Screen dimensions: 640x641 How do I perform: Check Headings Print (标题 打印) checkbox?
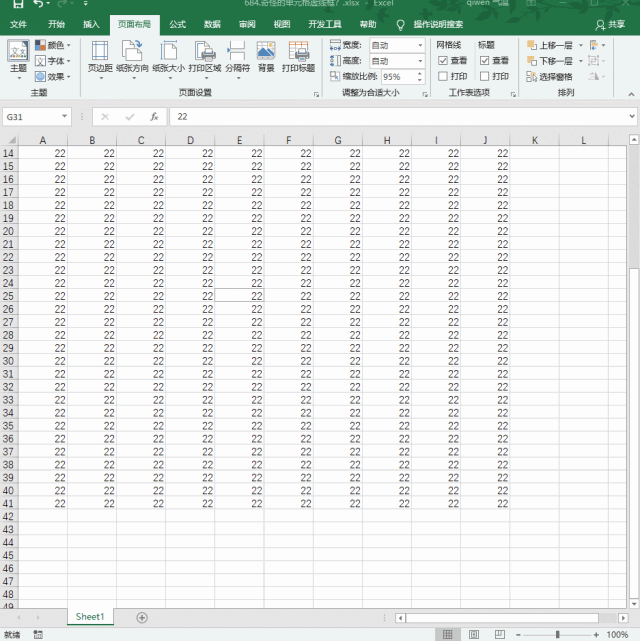tap(485, 76)
